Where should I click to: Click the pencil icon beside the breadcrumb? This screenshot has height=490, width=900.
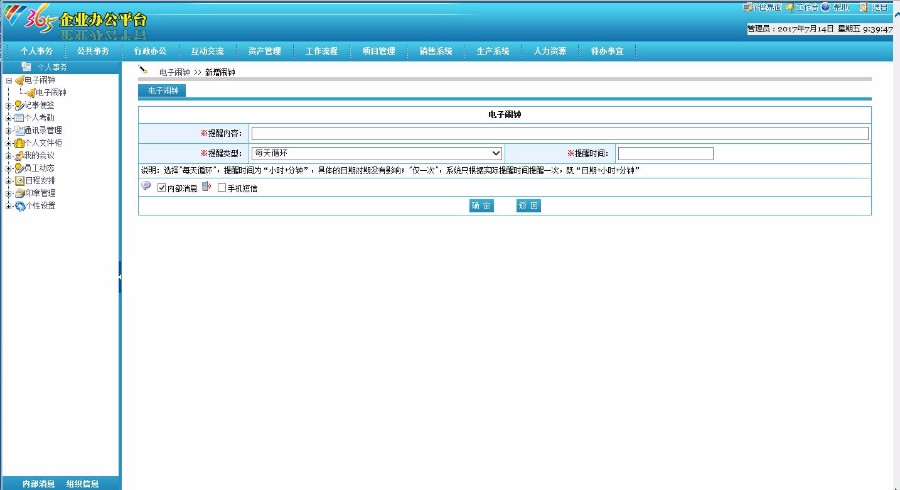pos(143,70)
